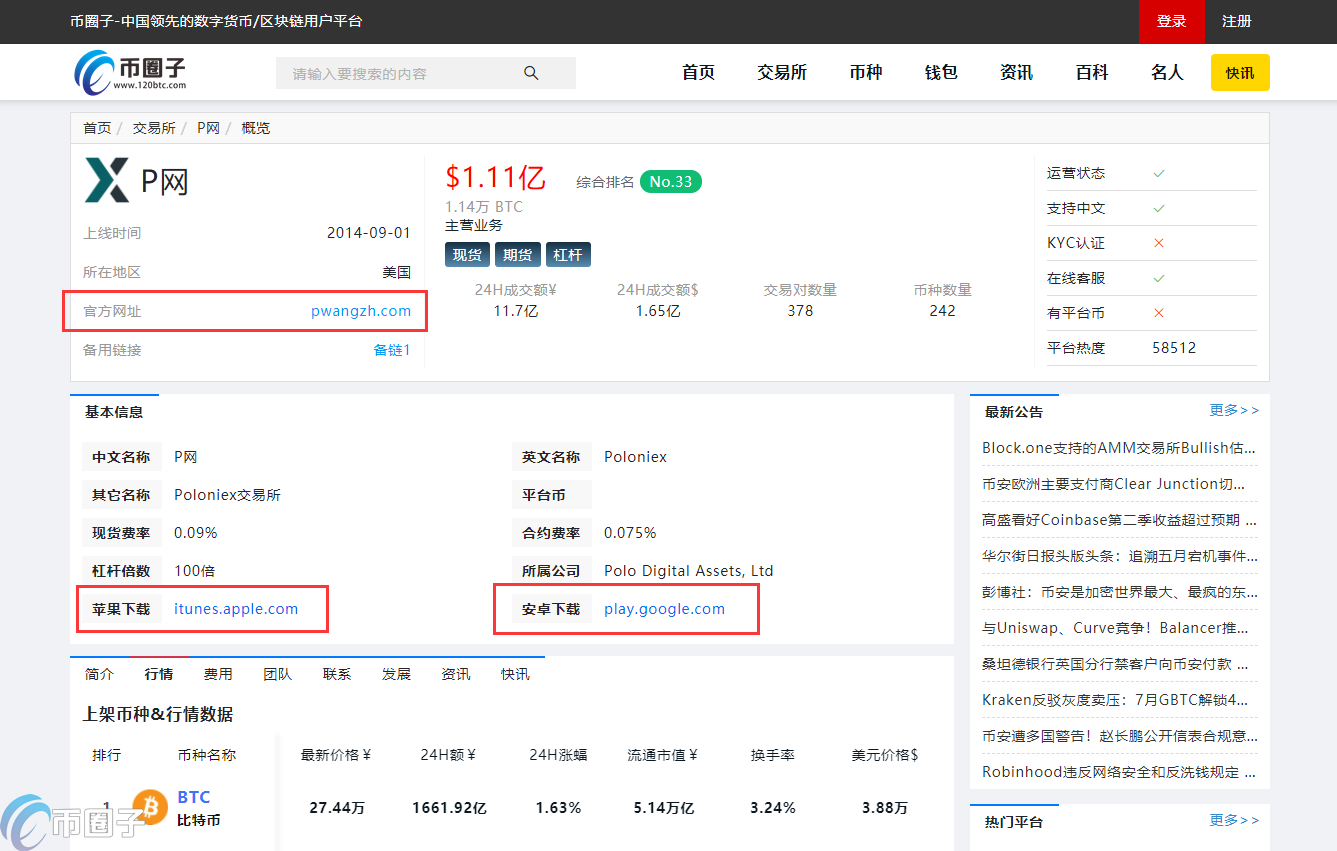This screenshot has width=1337, height=851.
Task: Click the green check beside 在线客服
Action: click(x=1159, y=278)
